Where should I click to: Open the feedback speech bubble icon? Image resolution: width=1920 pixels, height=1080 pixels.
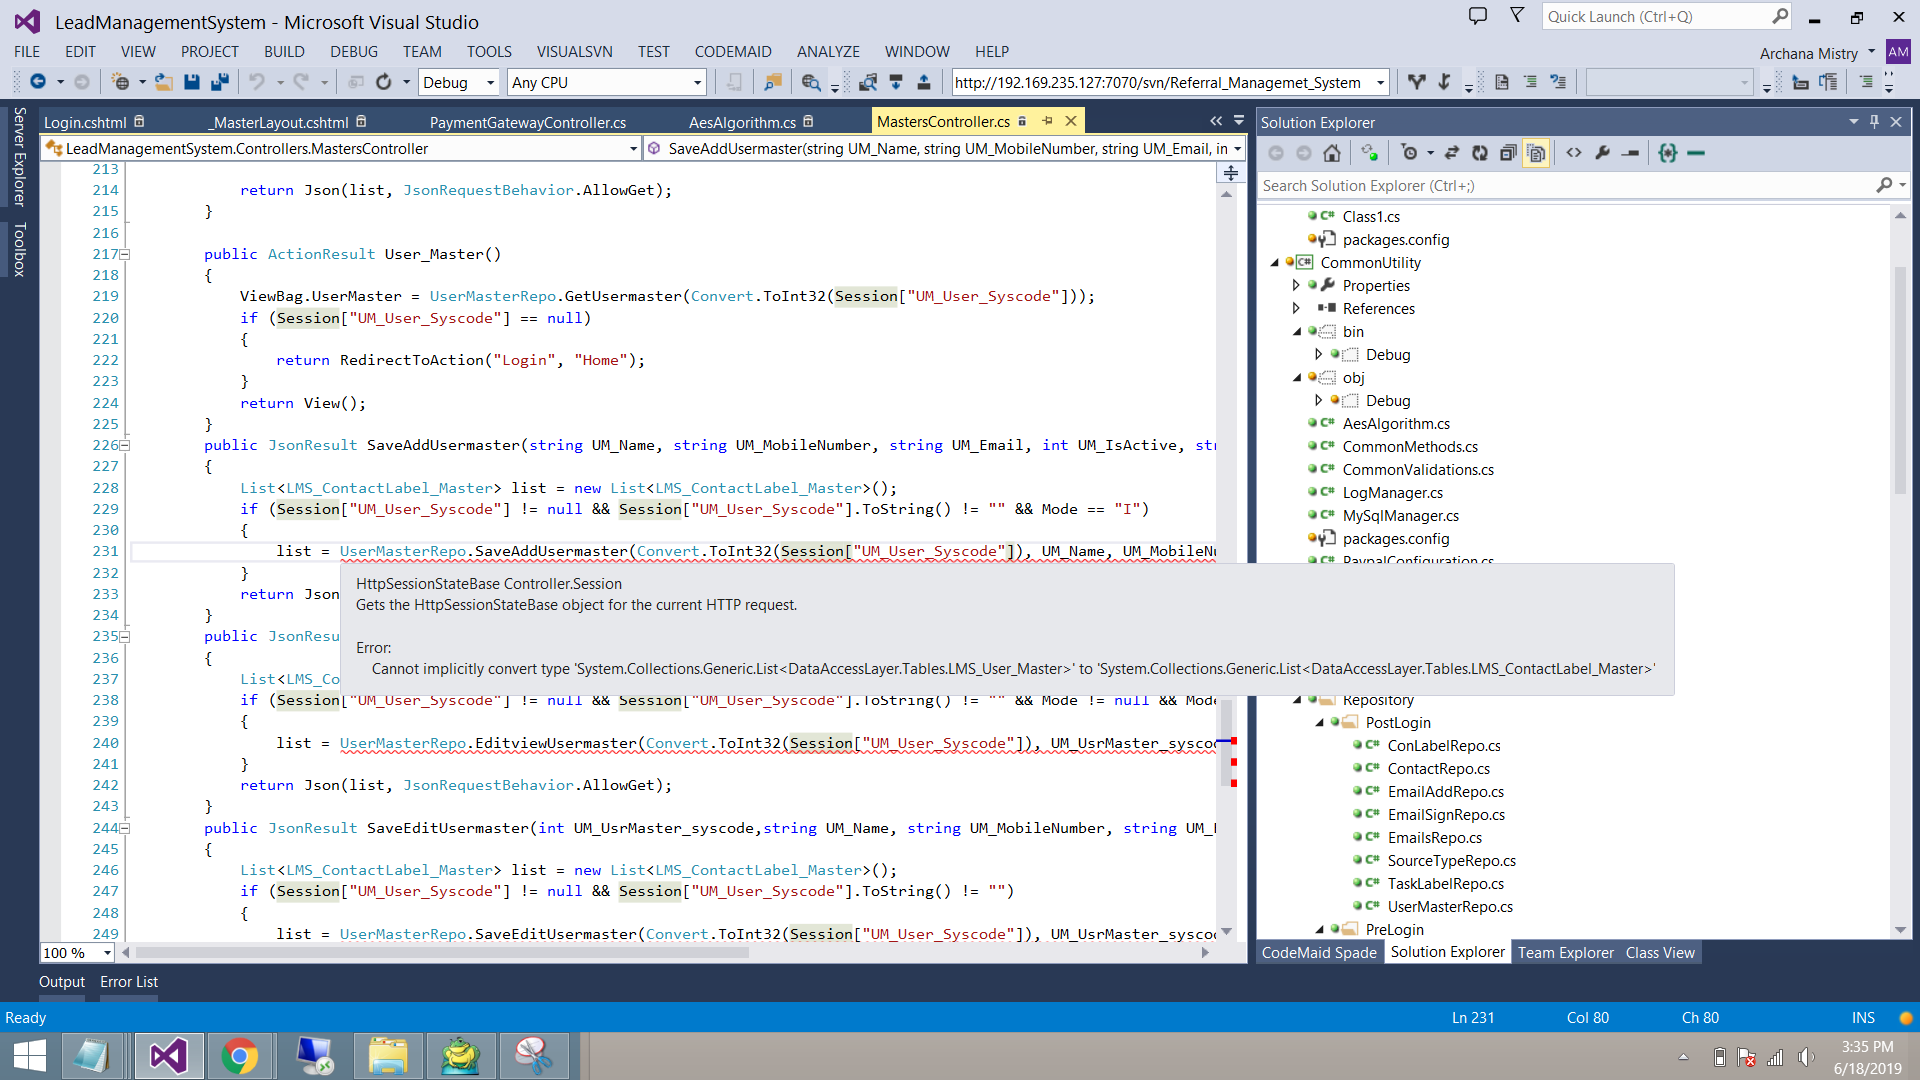1478,15
